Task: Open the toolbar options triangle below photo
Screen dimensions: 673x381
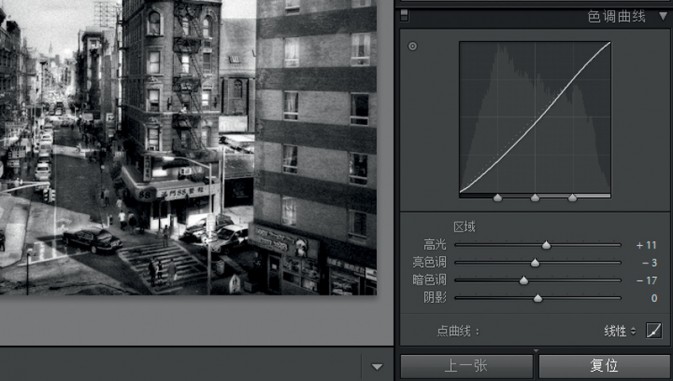Action: click(377, 367)
